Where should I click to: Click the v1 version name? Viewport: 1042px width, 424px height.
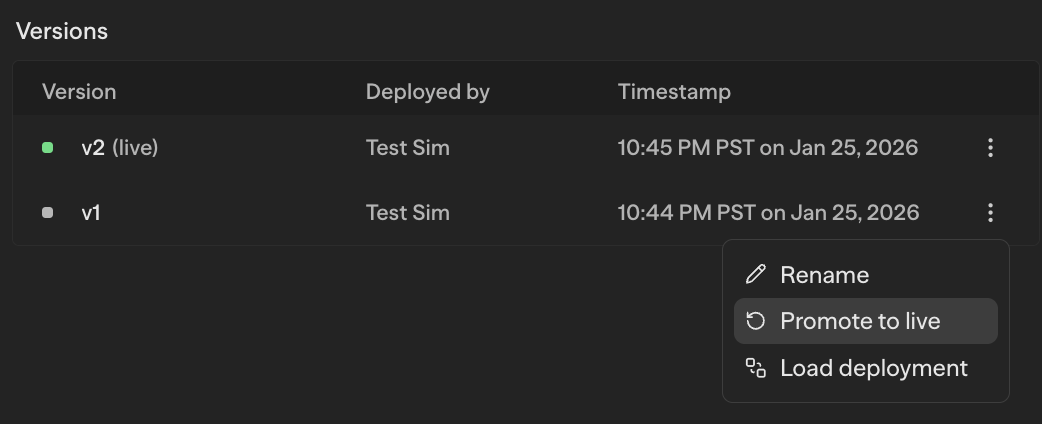(91, 213)
